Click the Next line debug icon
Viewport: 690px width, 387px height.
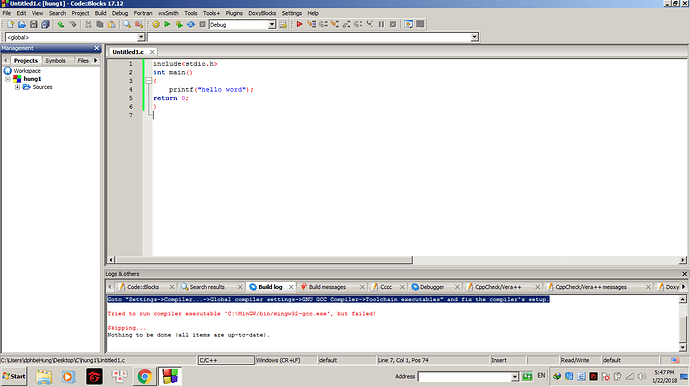[323, 24]
